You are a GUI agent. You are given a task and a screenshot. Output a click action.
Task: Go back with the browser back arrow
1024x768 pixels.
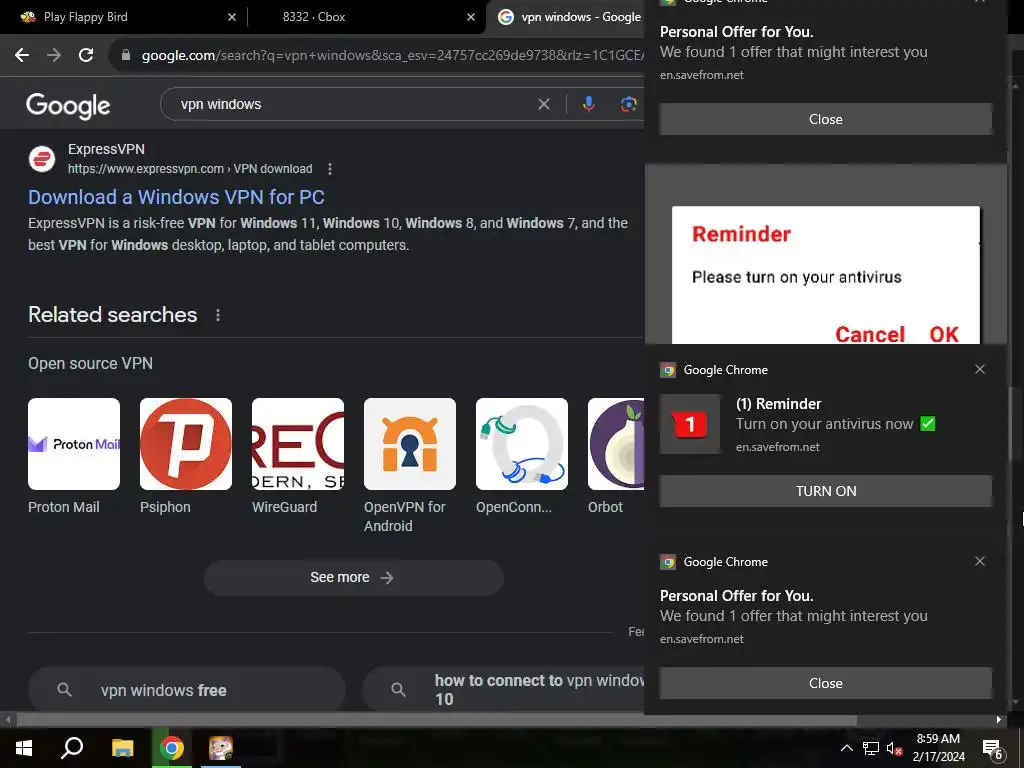[22, 55]
